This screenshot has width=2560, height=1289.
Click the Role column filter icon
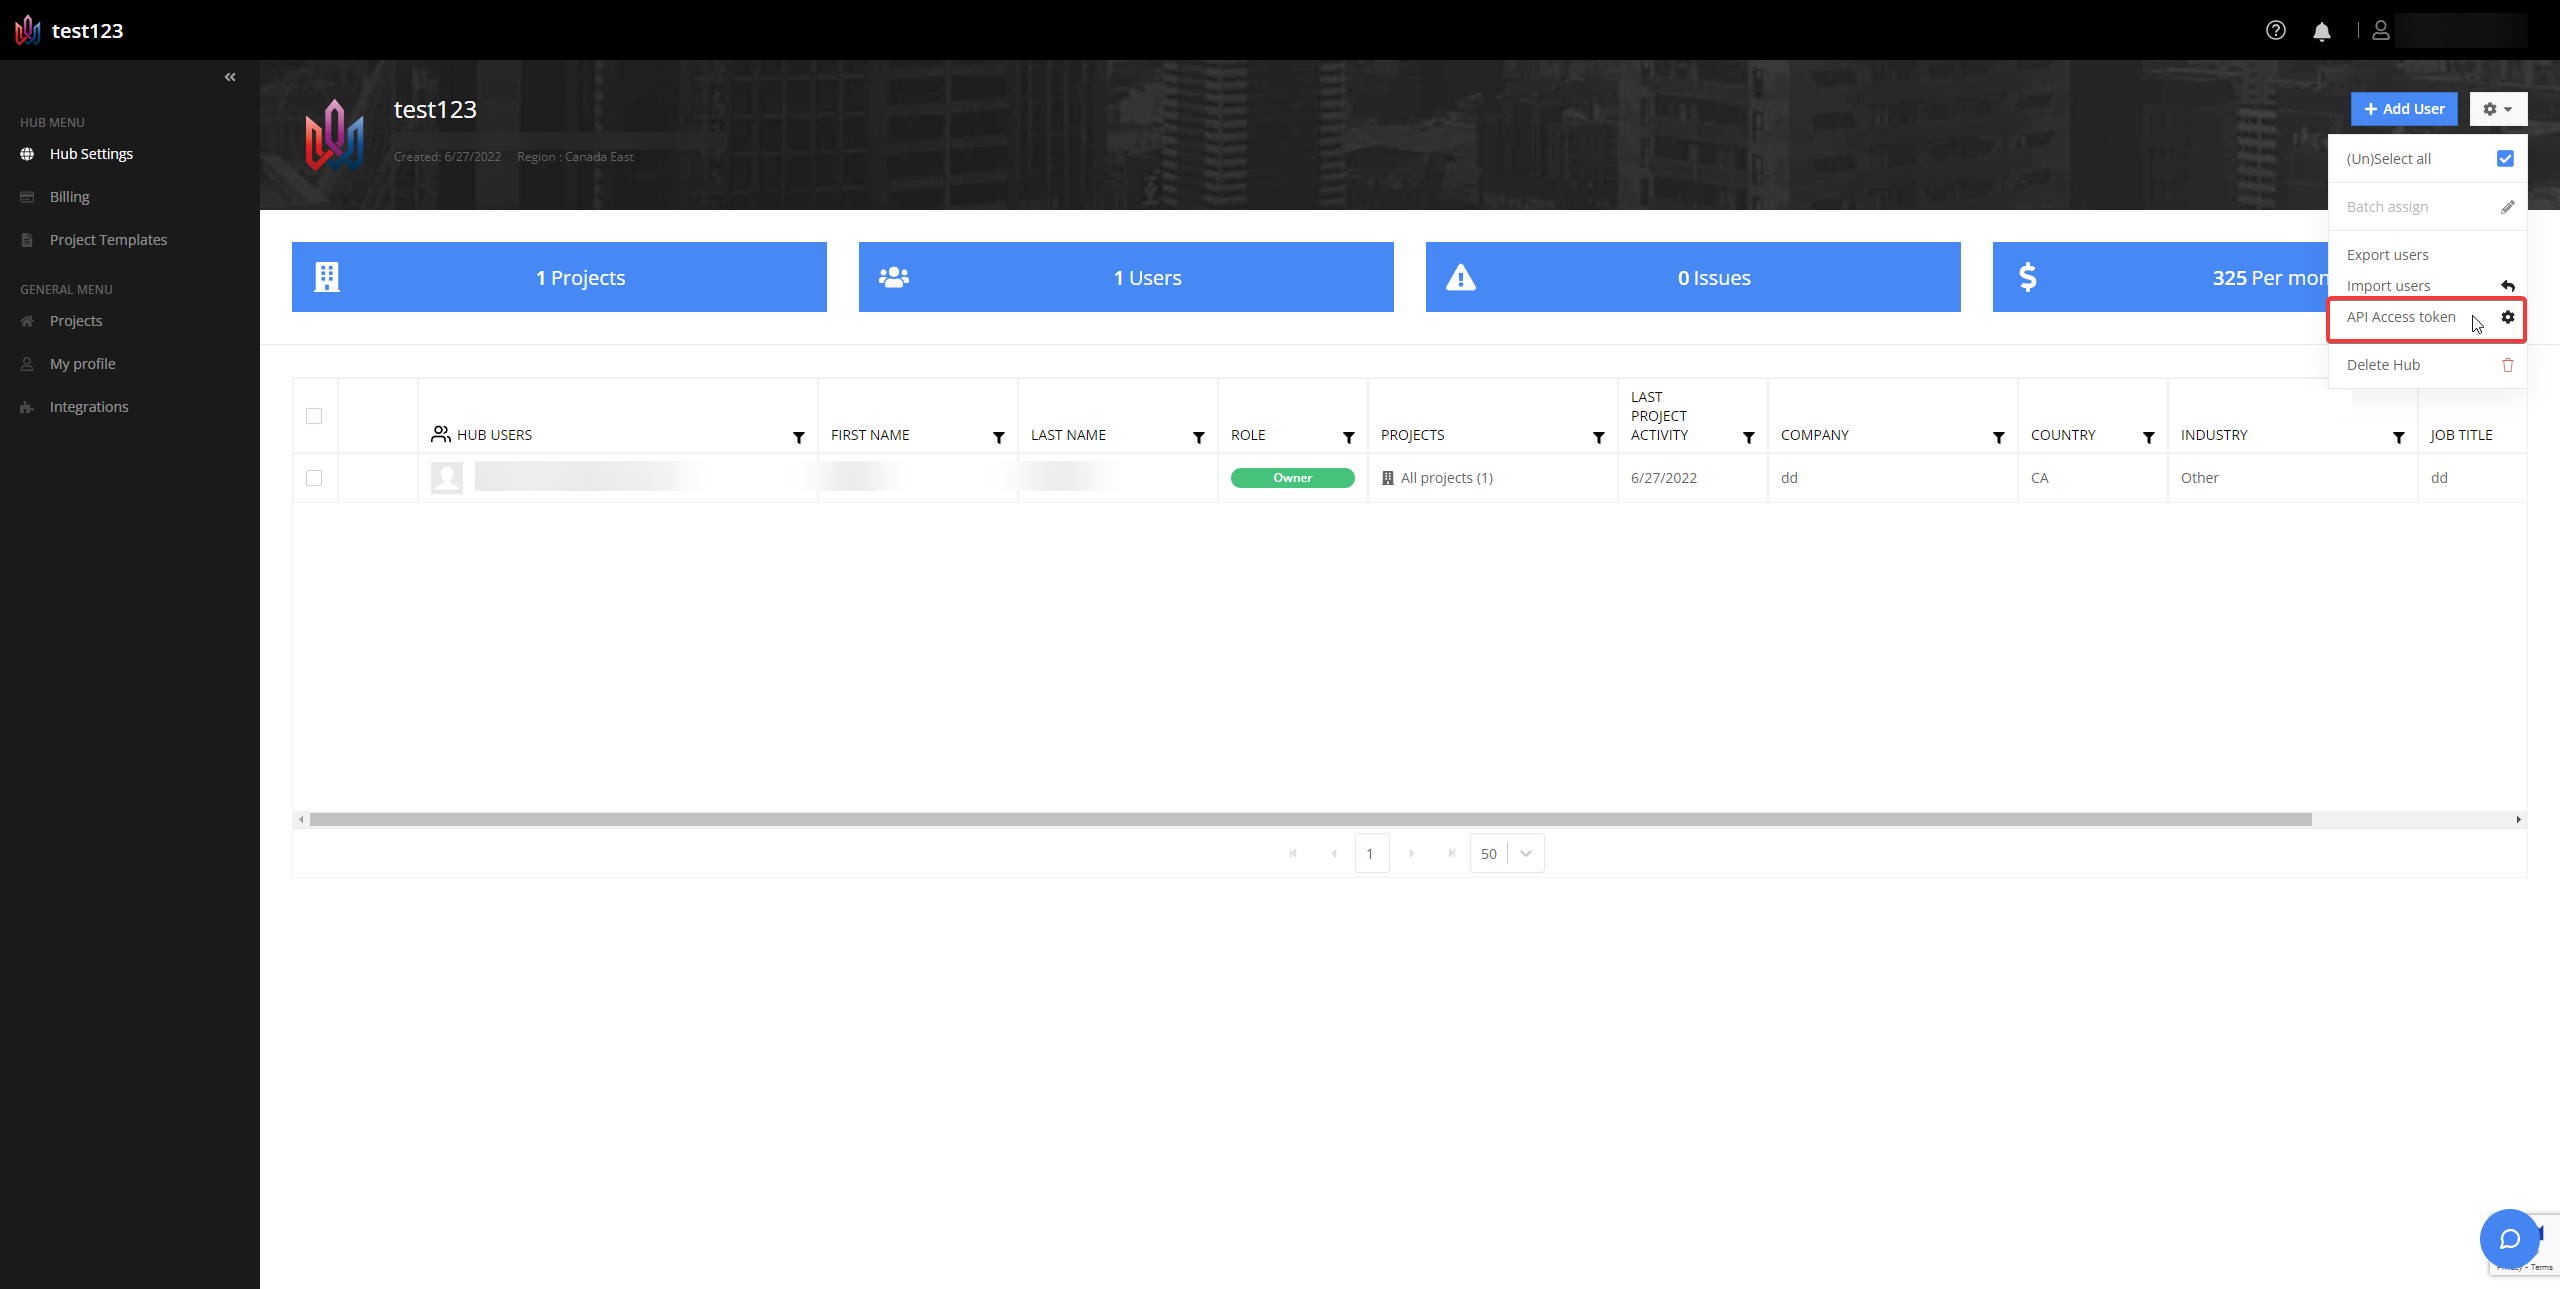pyautogui.click(x=1348, y=437)
